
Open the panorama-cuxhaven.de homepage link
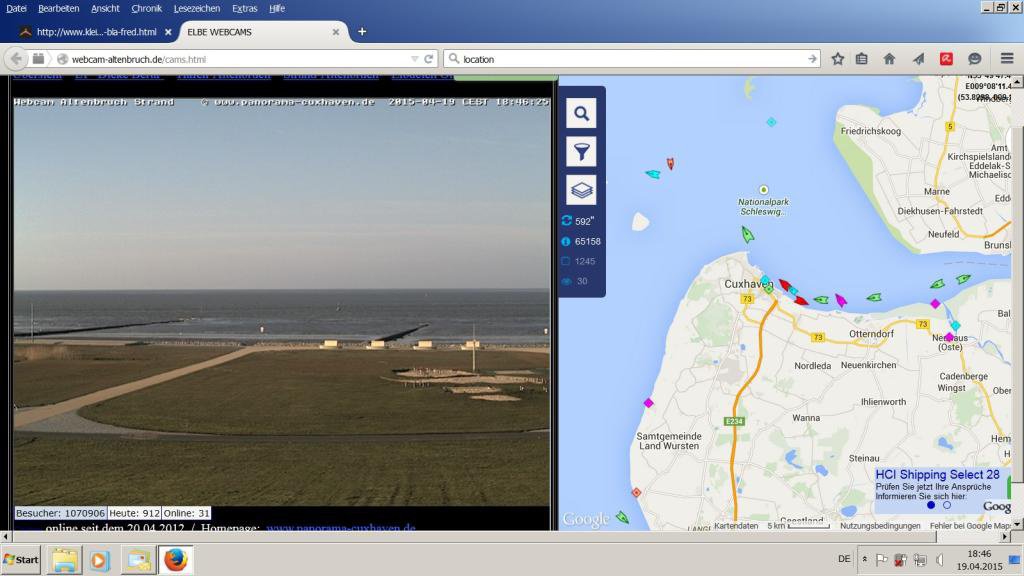[x=340, y=527]
